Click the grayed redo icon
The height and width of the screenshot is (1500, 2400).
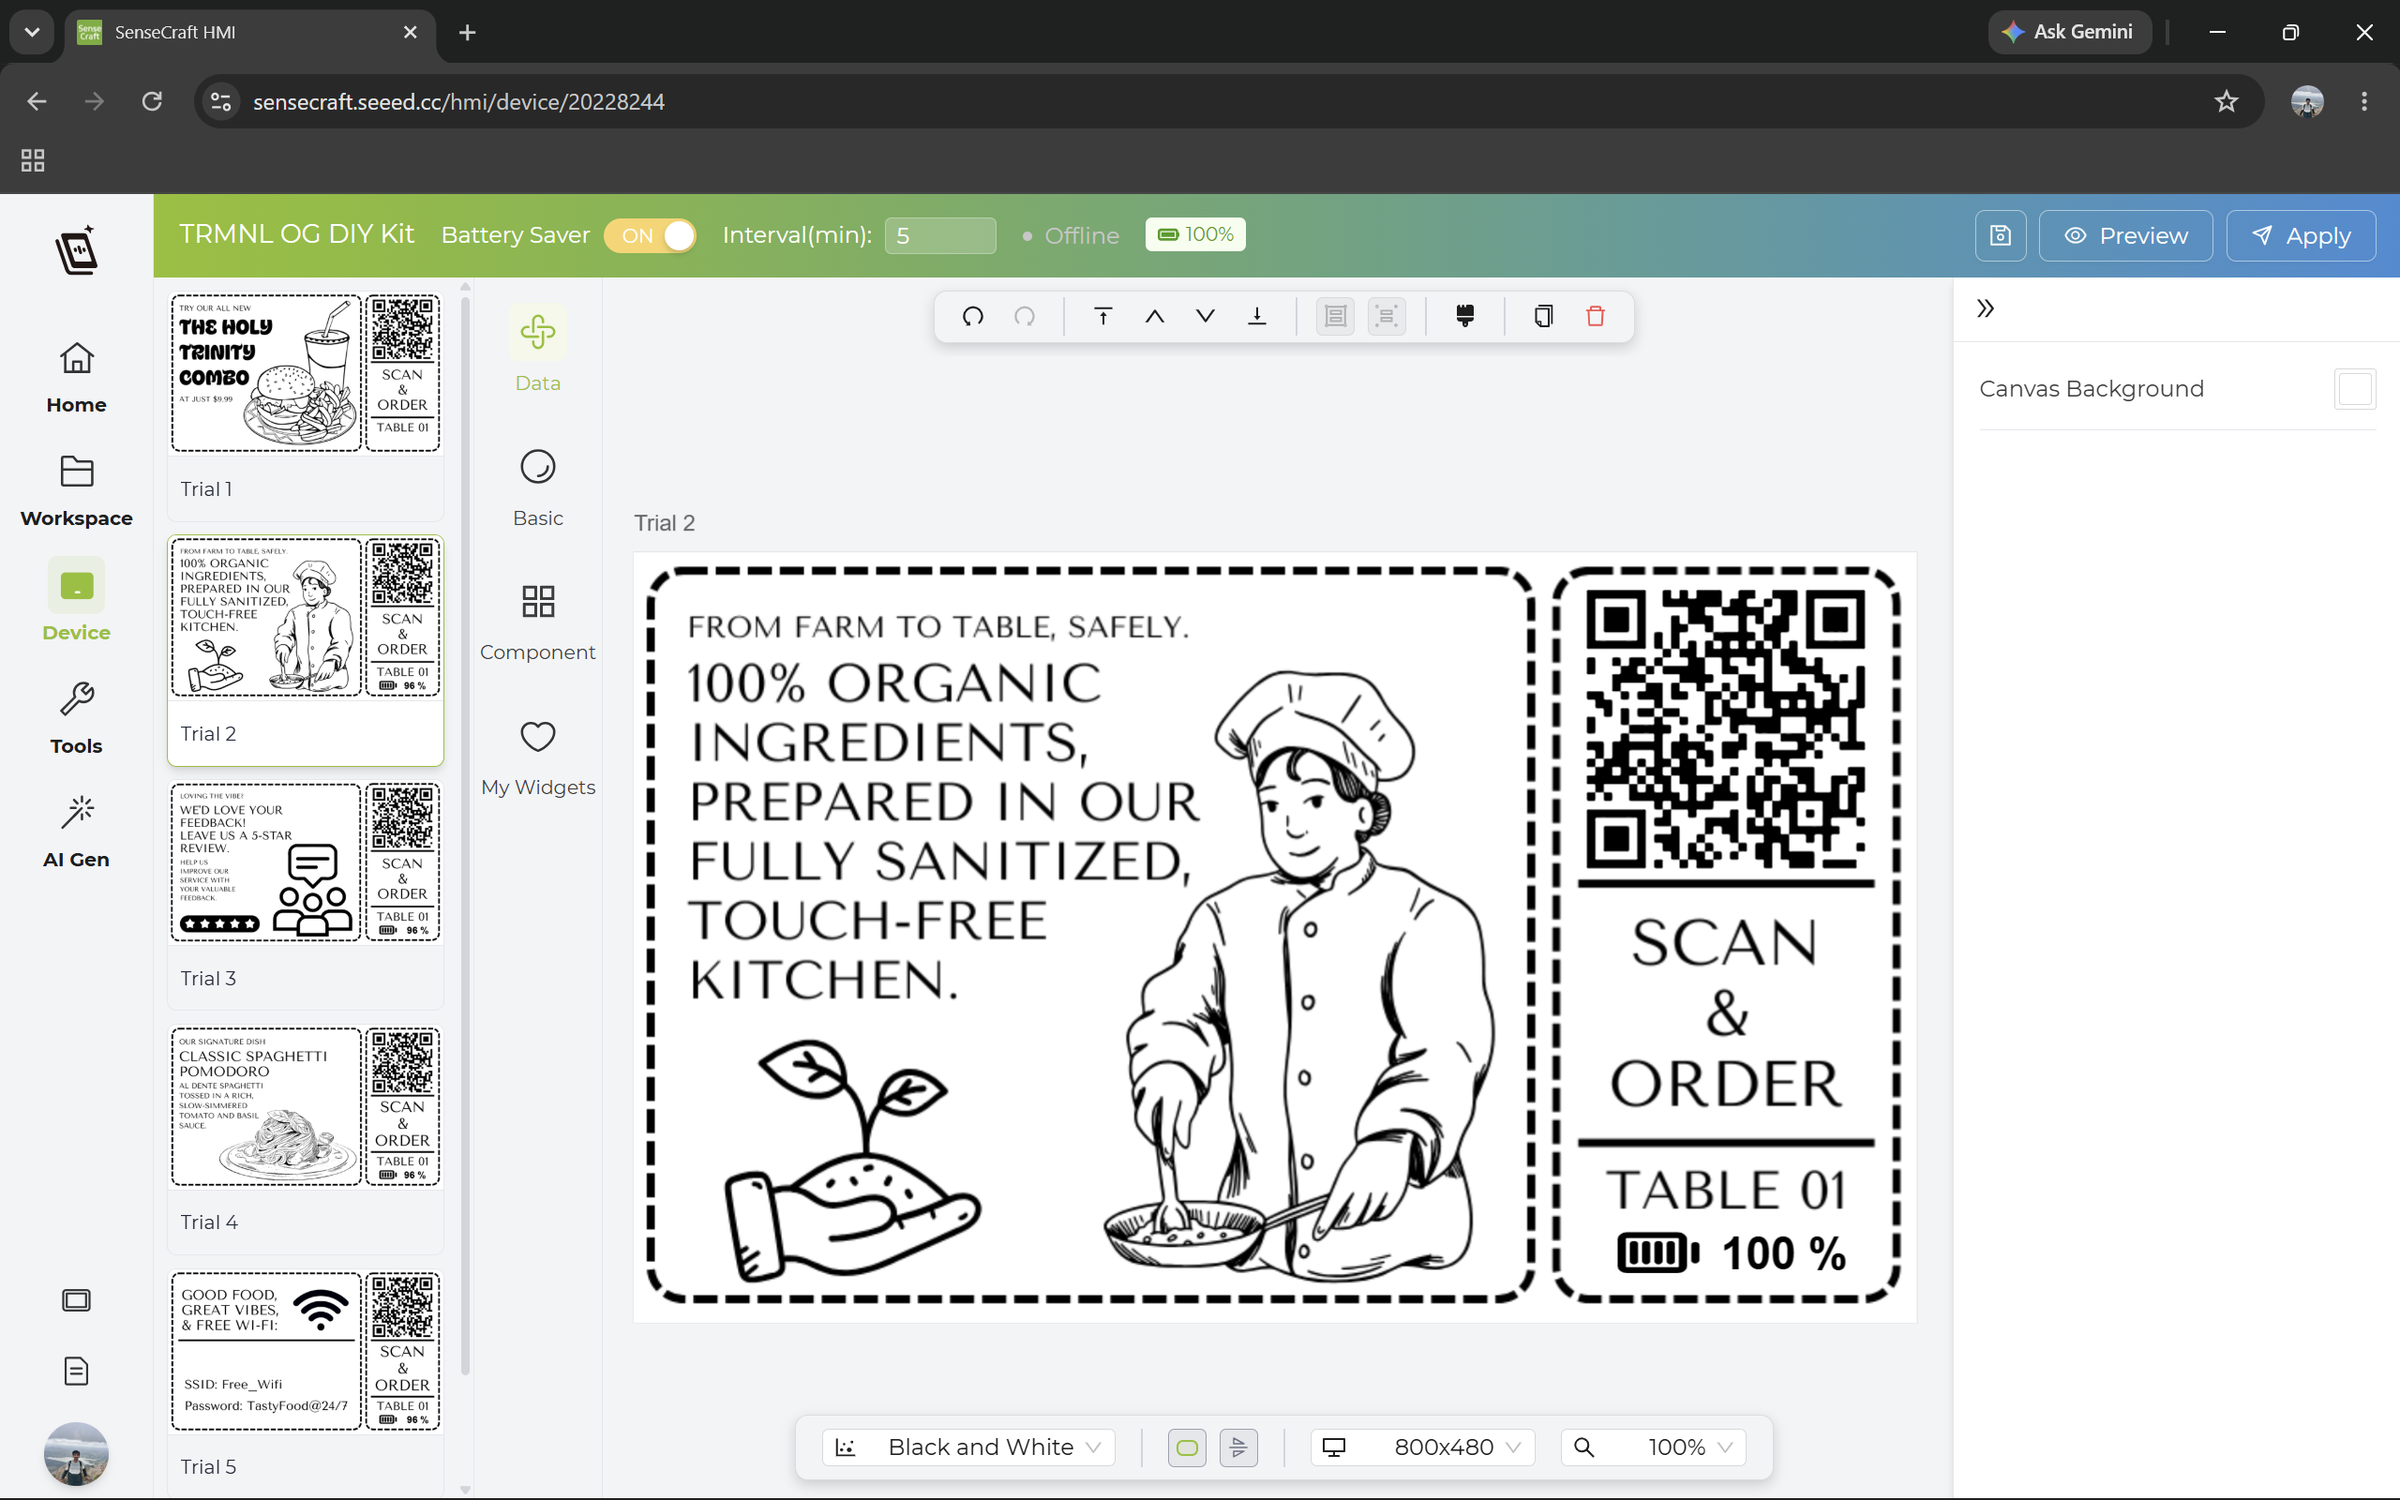pyautogui.click(x=1024, y=316)
